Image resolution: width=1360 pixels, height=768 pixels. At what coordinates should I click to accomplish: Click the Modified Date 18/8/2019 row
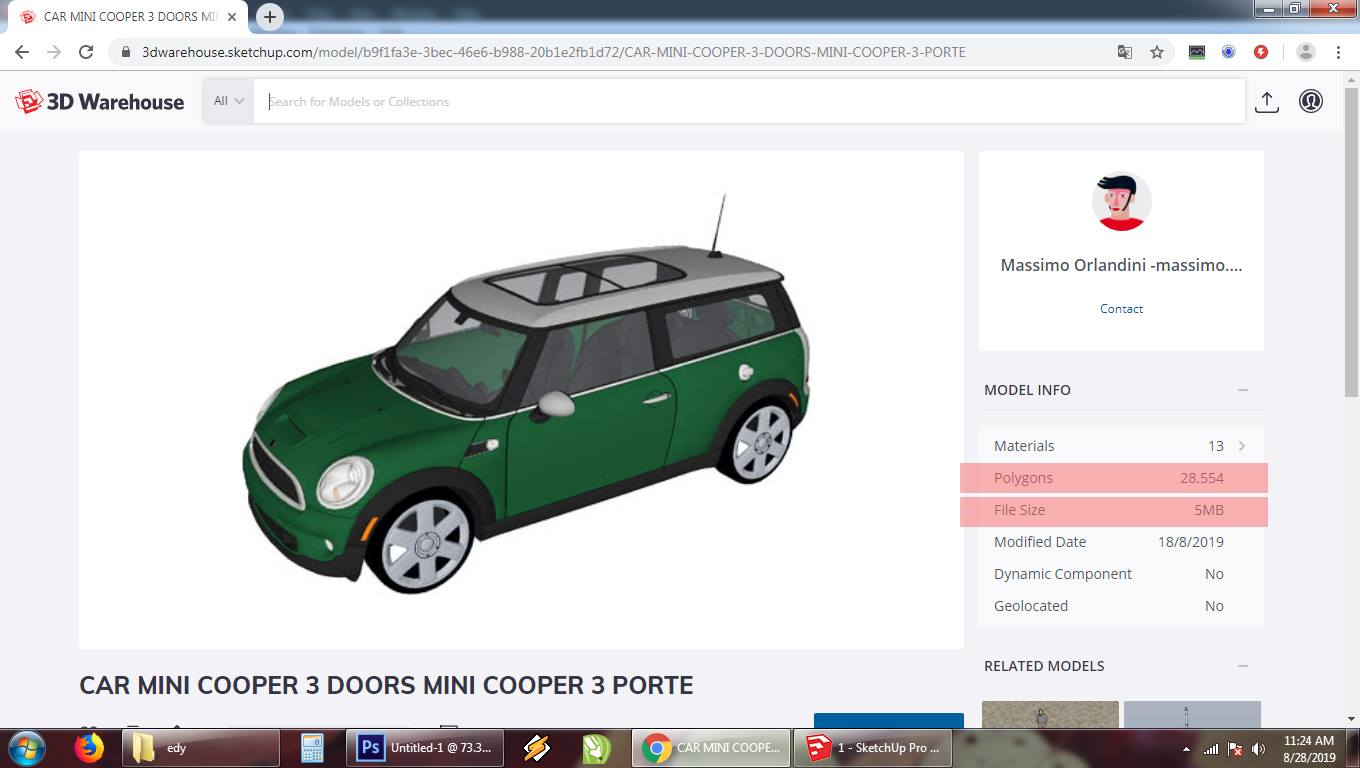(1121, 542)
